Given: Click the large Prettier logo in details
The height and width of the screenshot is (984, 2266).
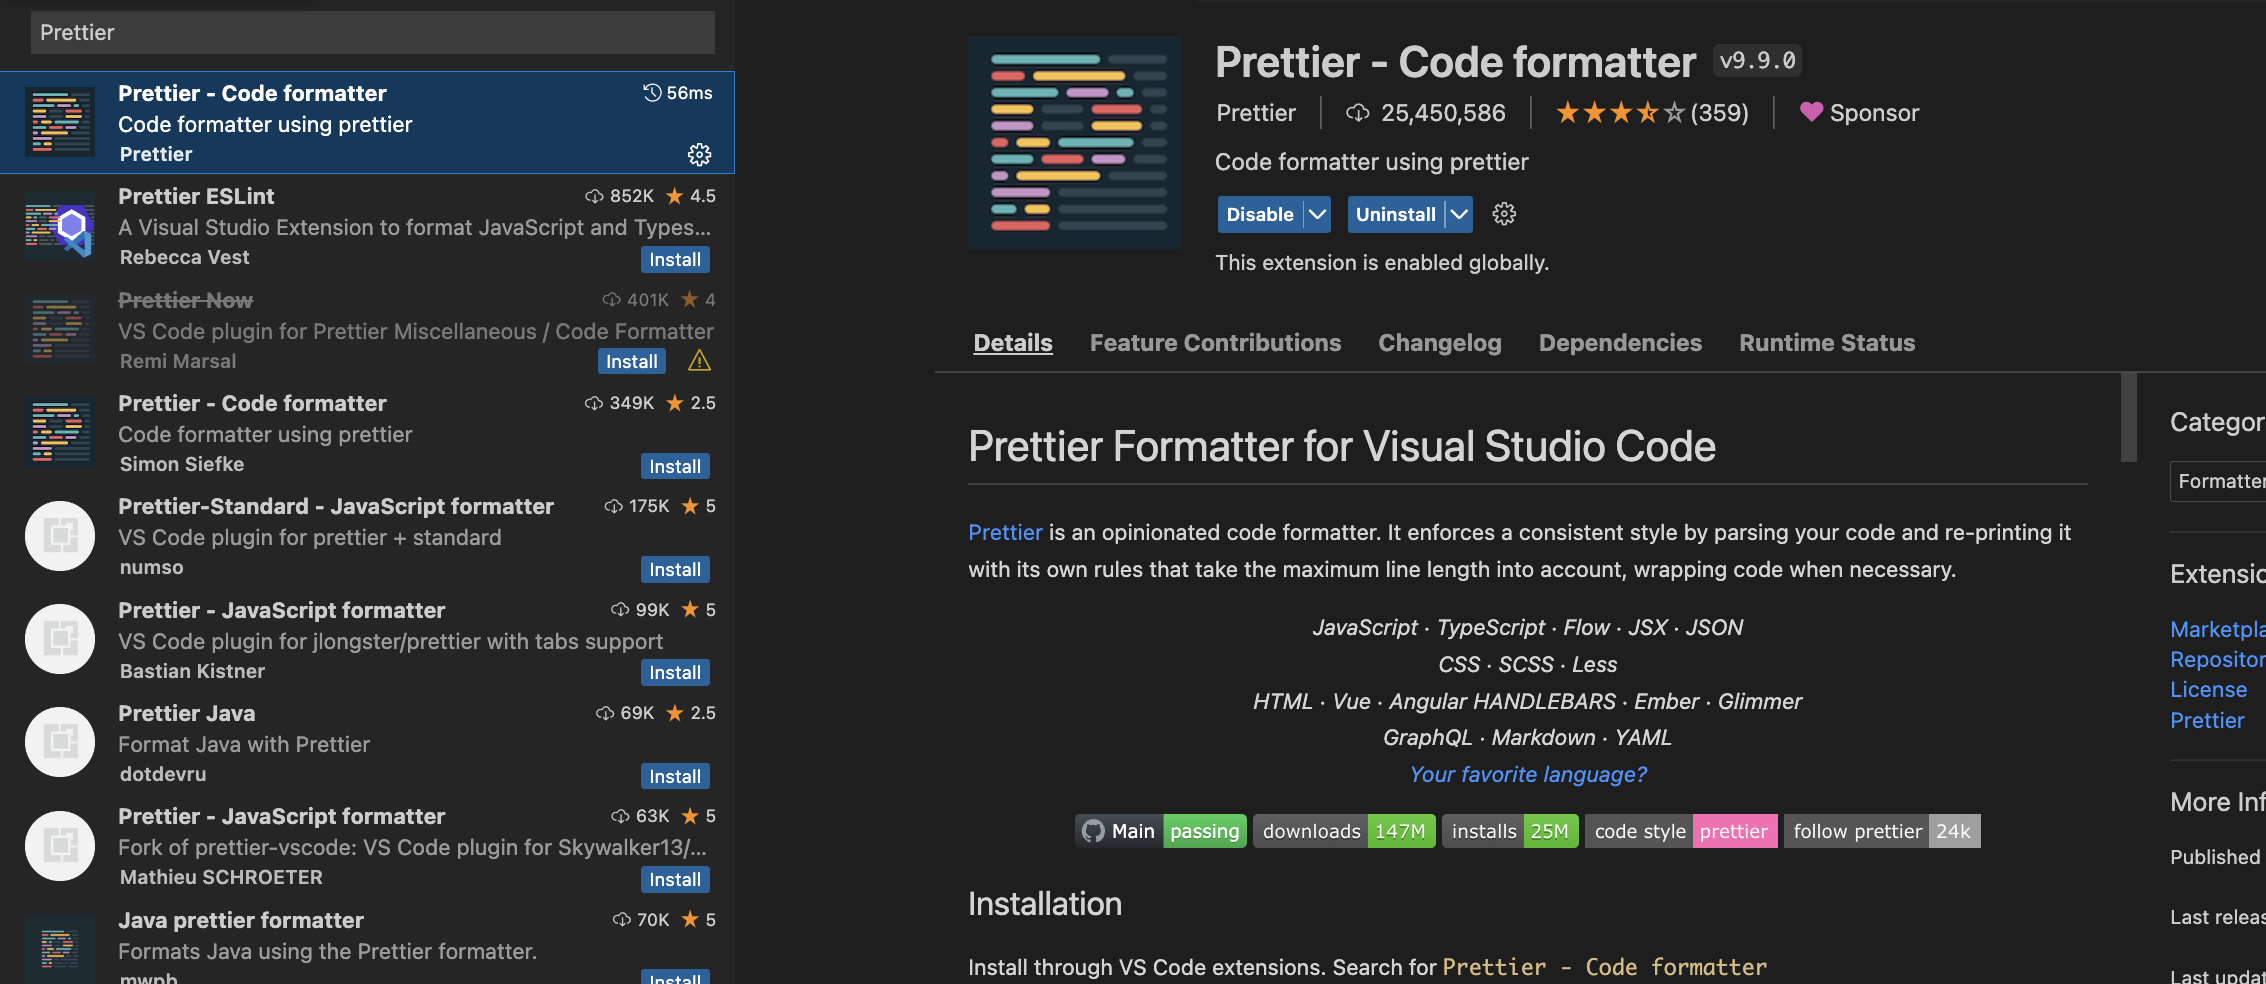Looking at the screenshot, I should [1075, 142].
